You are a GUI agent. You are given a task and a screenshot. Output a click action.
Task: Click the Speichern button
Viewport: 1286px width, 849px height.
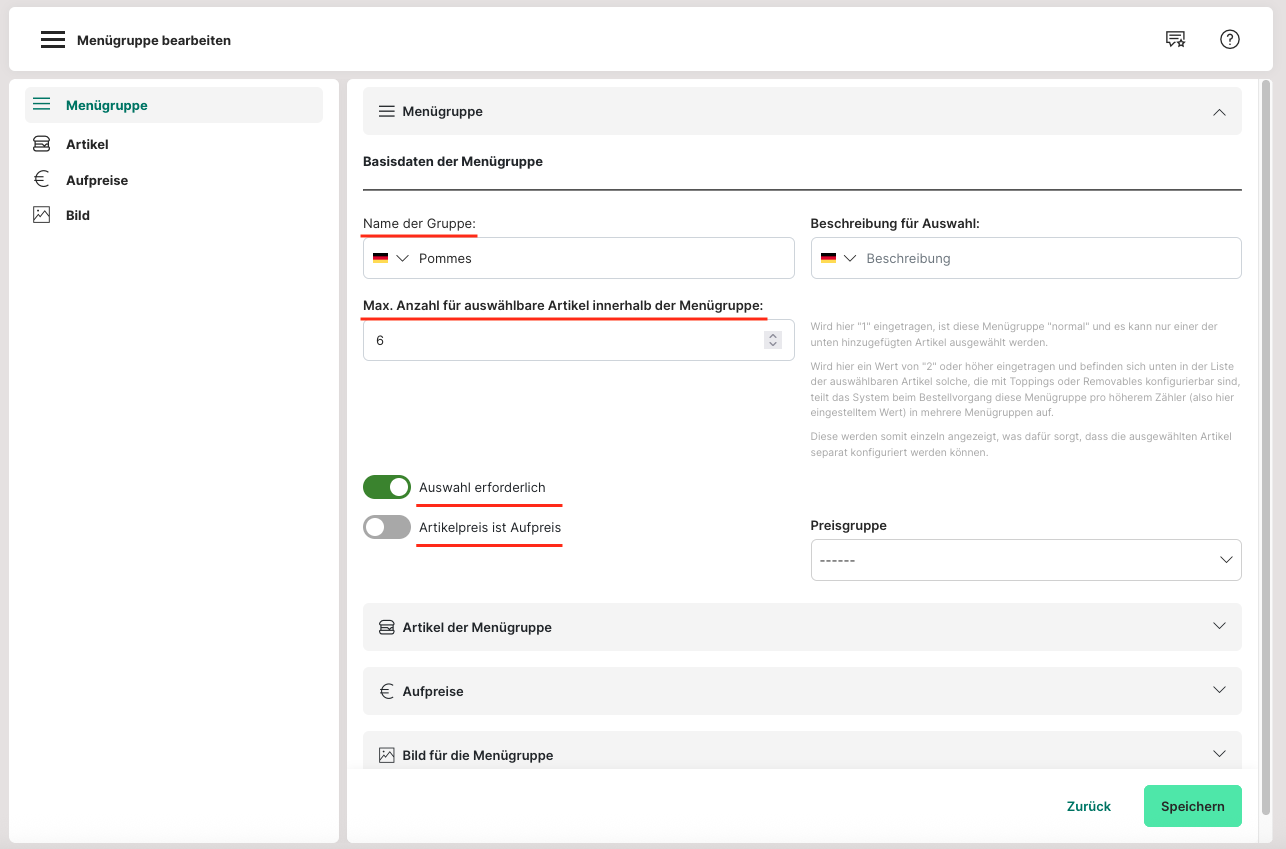coord(1192,806)
